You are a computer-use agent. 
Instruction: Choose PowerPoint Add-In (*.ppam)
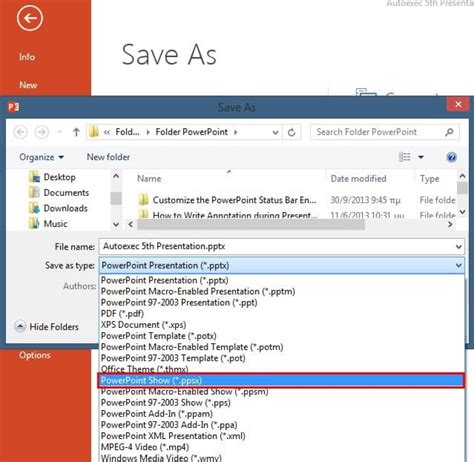tap(282, 414)
